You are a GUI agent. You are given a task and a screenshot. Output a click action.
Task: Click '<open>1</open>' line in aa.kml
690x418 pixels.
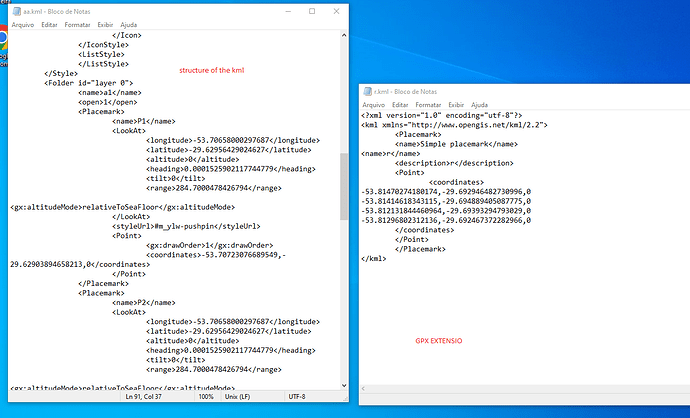(108, 102)
